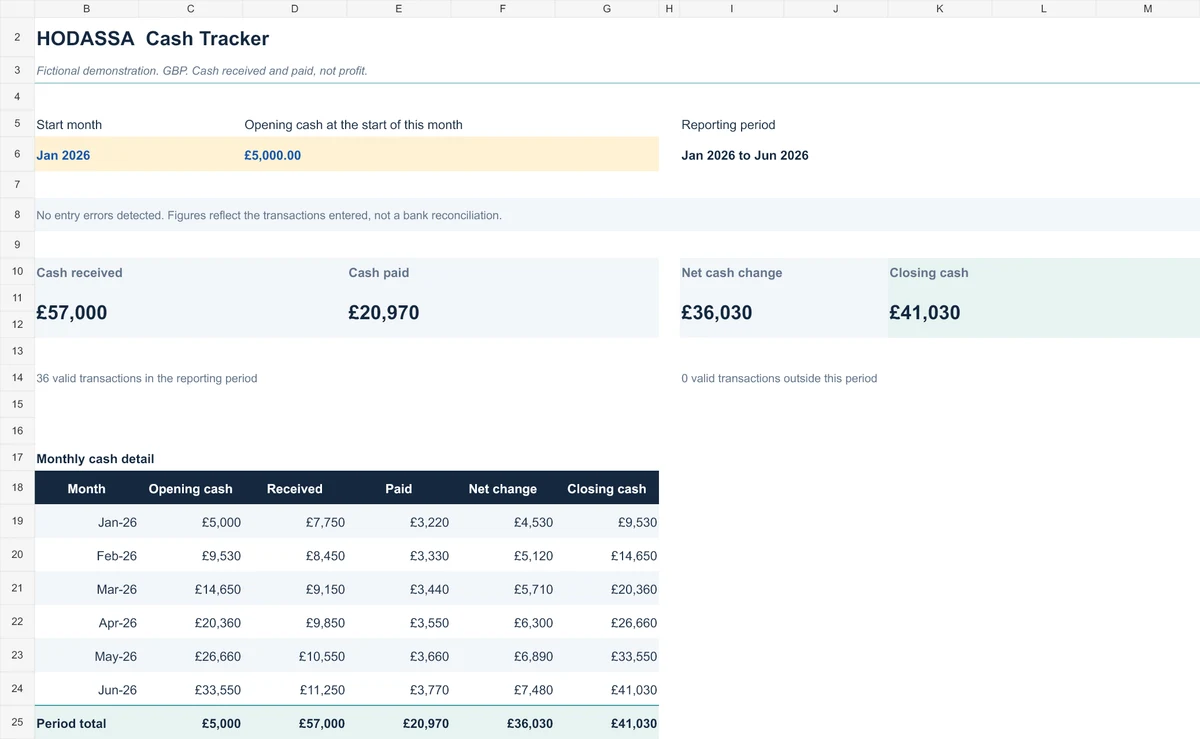Viewport: 1200px width, 739px height.
Task: Select row 25 header
Action: 17,722
